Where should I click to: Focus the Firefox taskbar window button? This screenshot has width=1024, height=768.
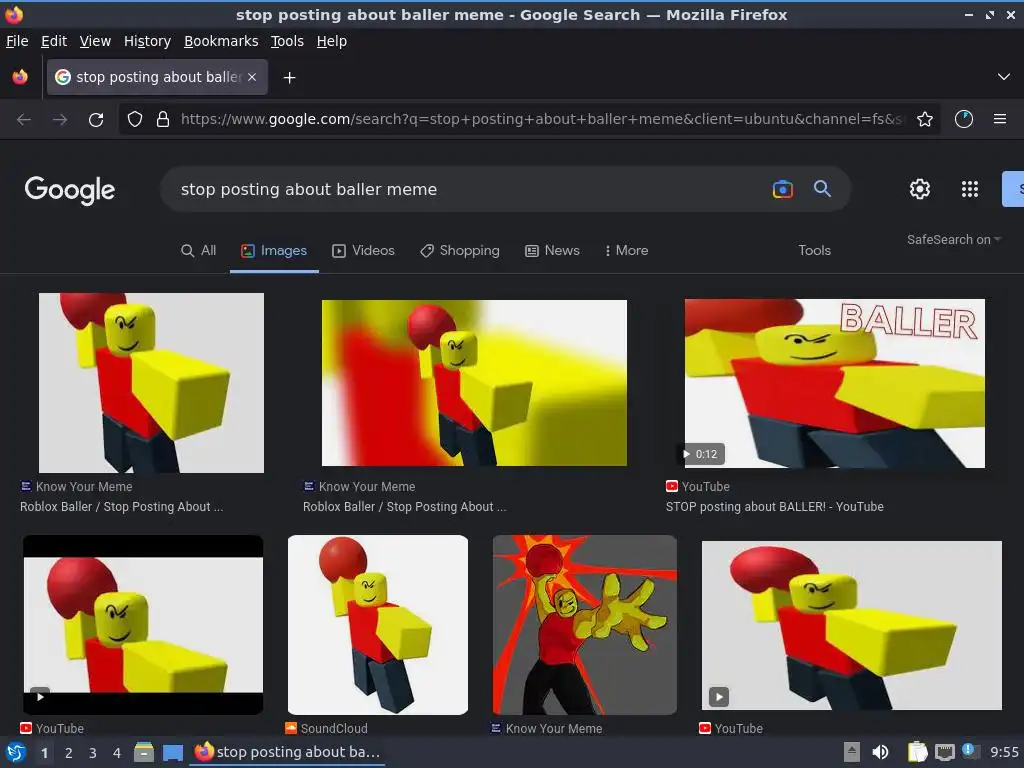point(287,752)
